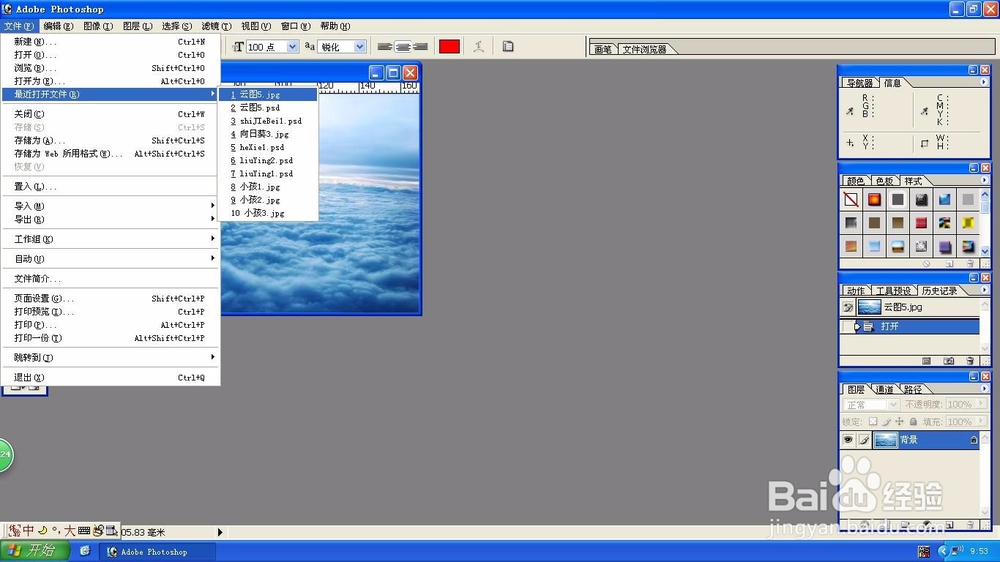This screenshot has height=562, width=1000.
Task: Switch to the 色板 tab
Action: tap(884, 181)
